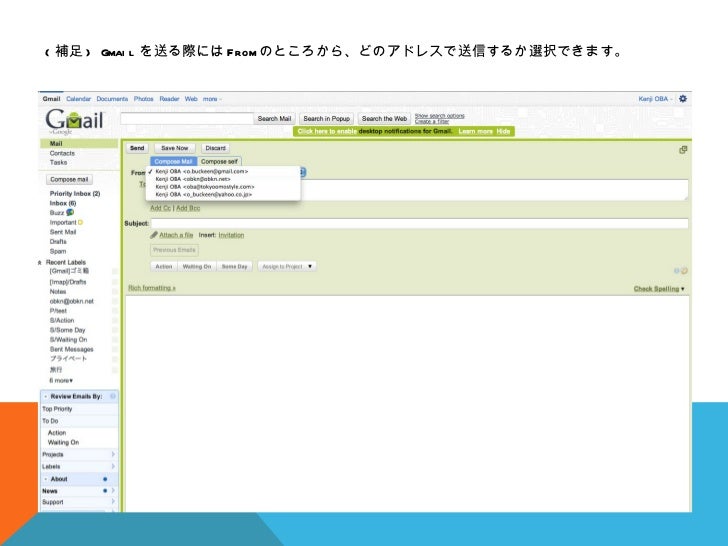Click the Add Cc link

[161, 208]
